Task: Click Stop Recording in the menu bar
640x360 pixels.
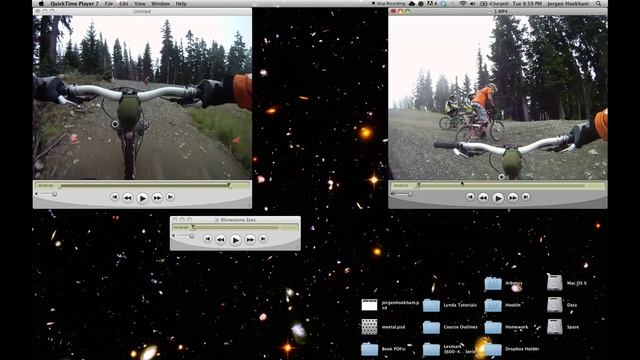Action: coord(389,4)
